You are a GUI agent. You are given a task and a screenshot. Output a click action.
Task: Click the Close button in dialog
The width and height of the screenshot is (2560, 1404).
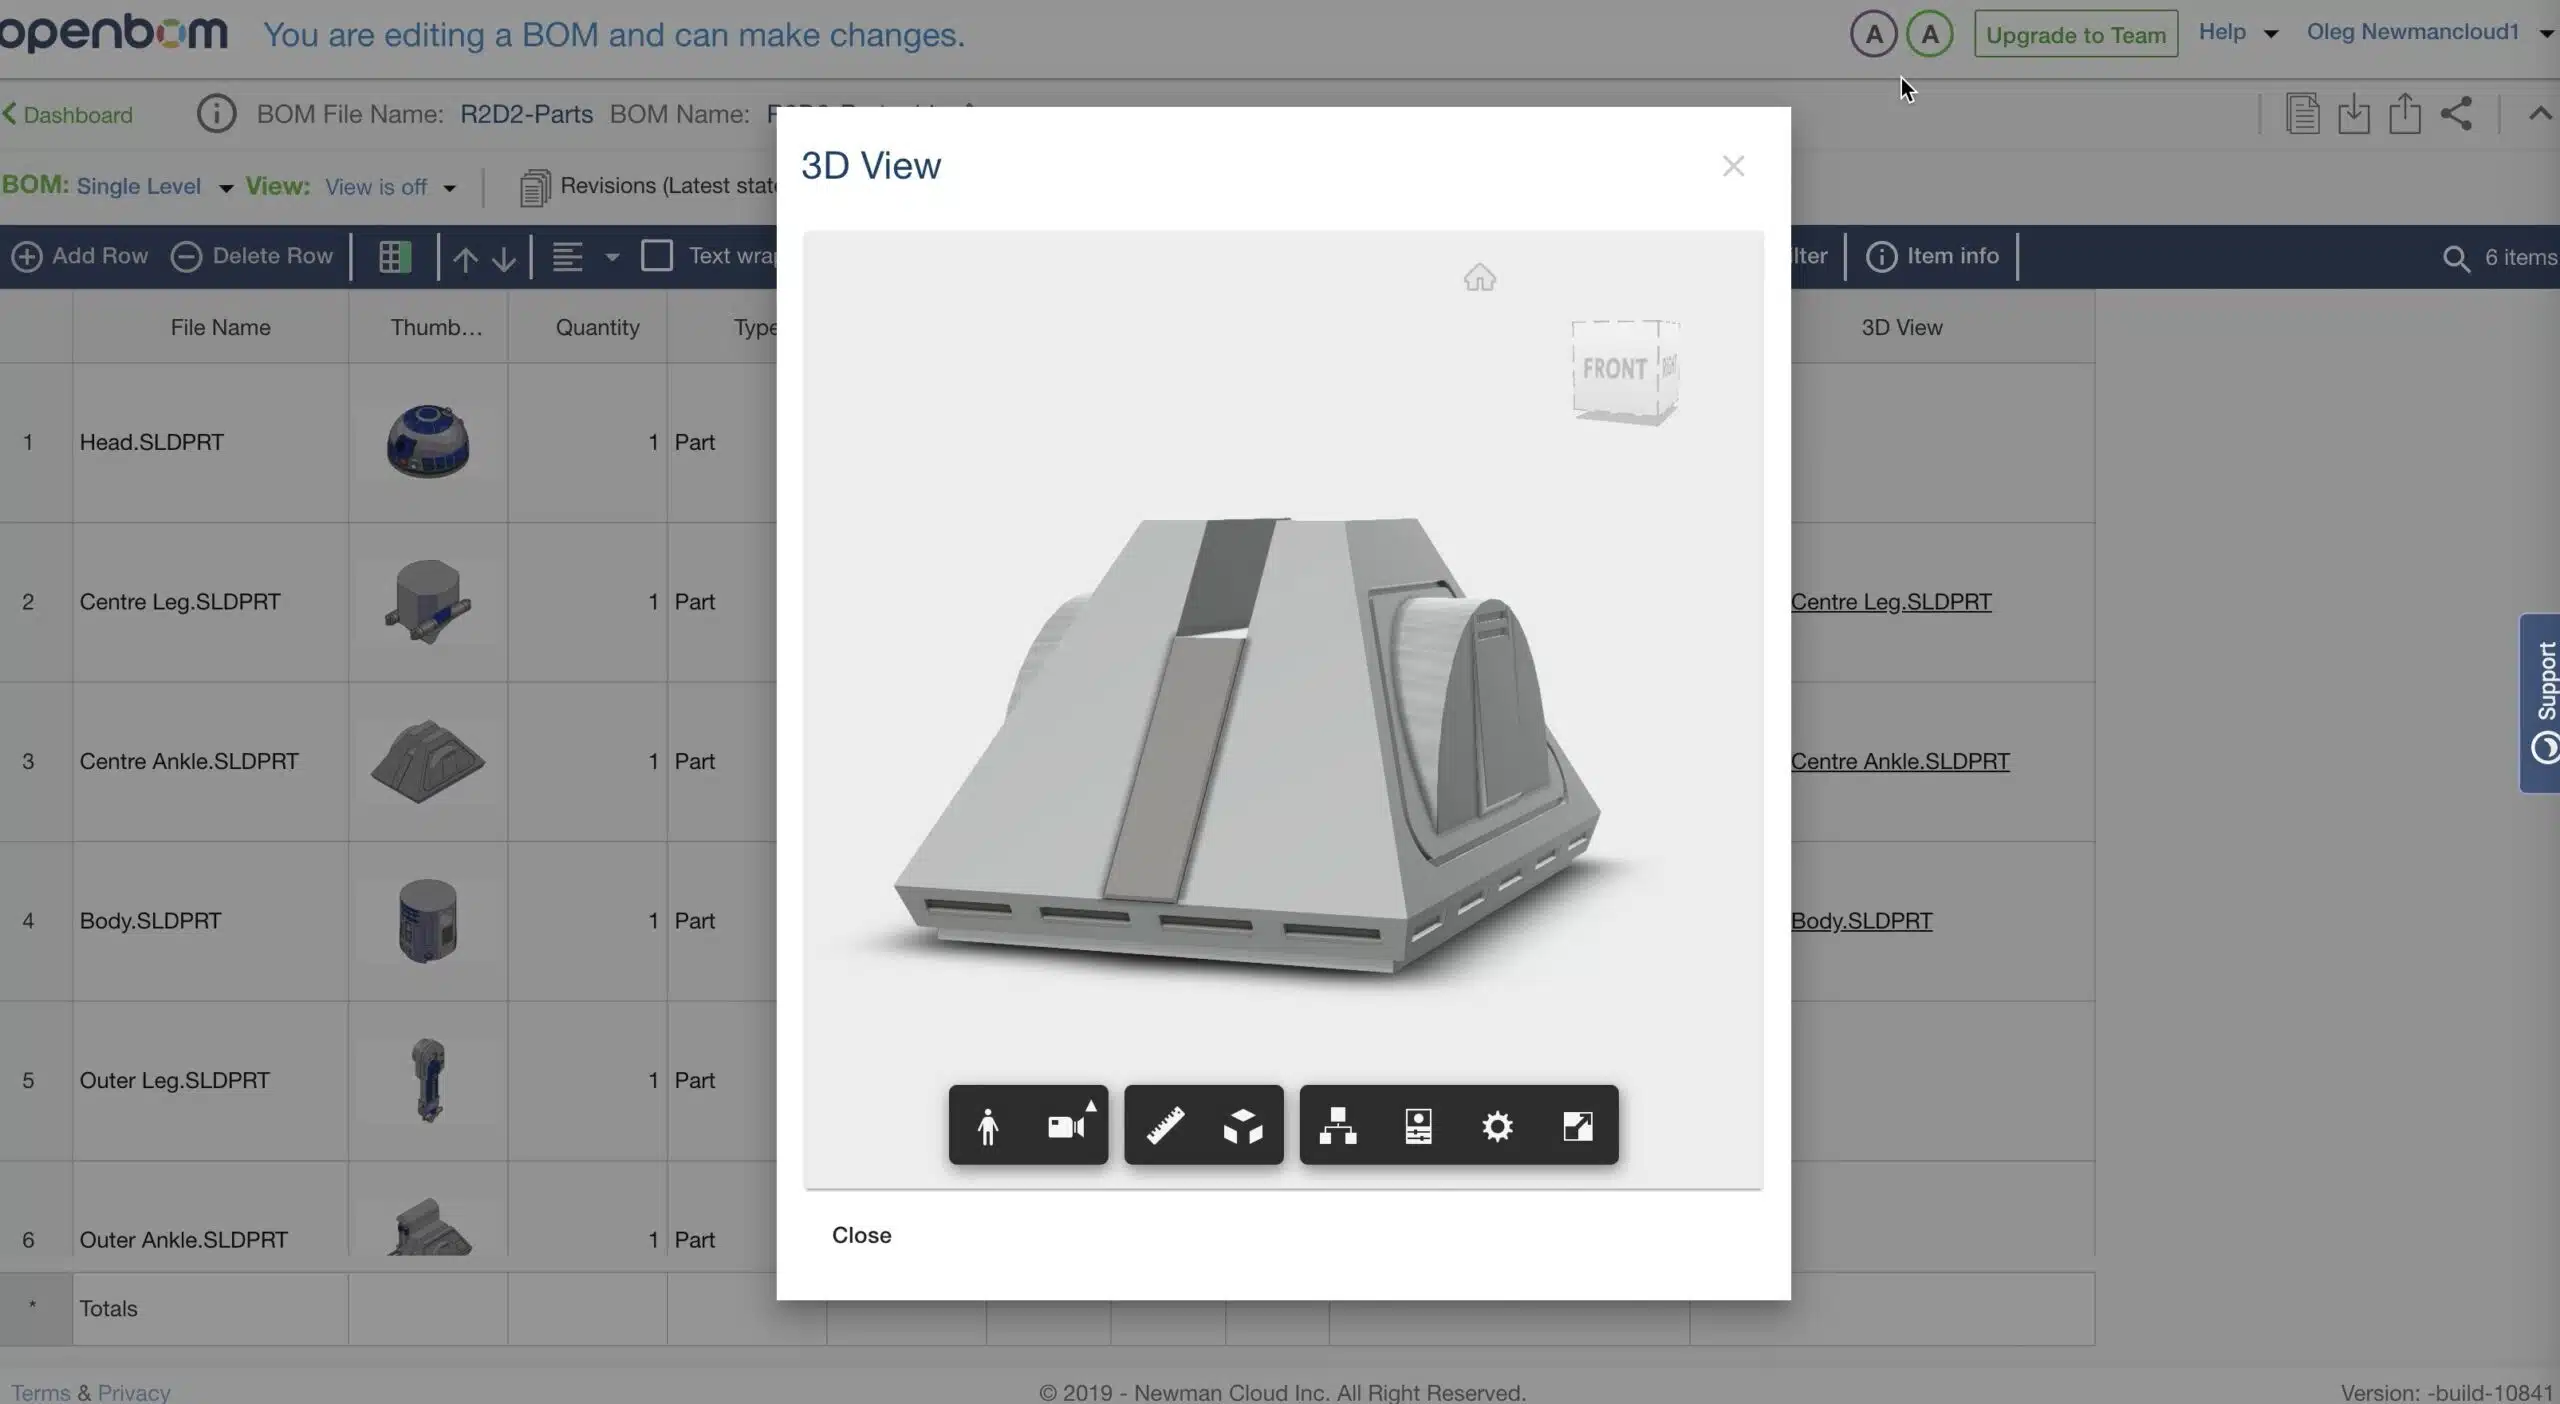tap(861, 1235)
